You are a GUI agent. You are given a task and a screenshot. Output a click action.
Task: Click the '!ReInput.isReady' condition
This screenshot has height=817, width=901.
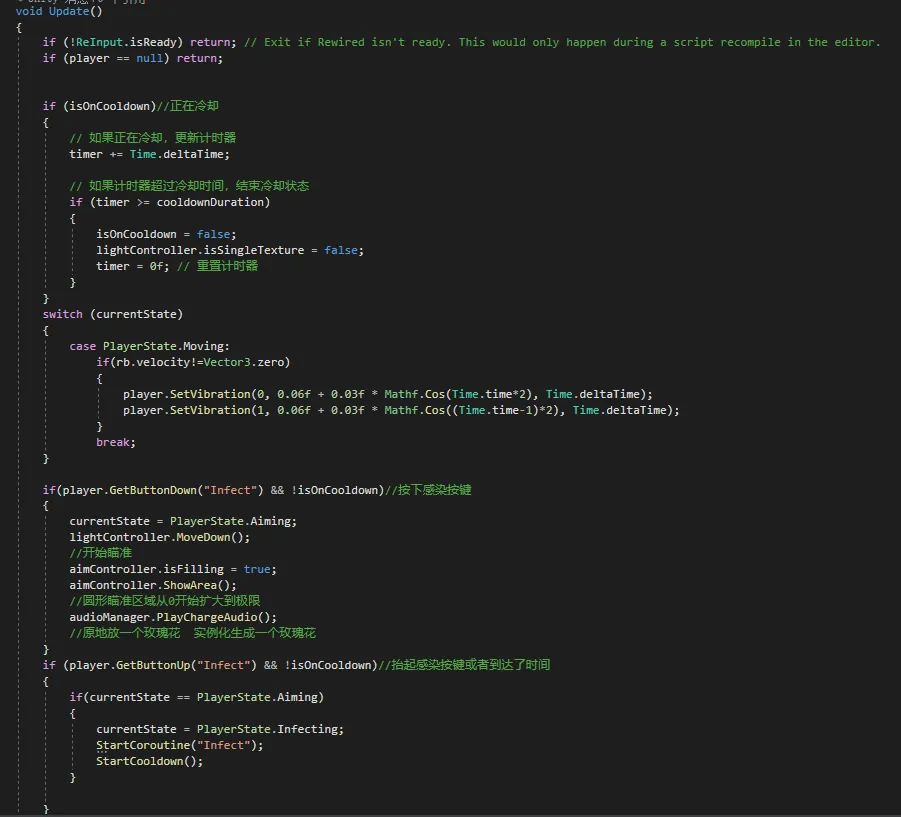pyautogui.click(x=126, y=43)
